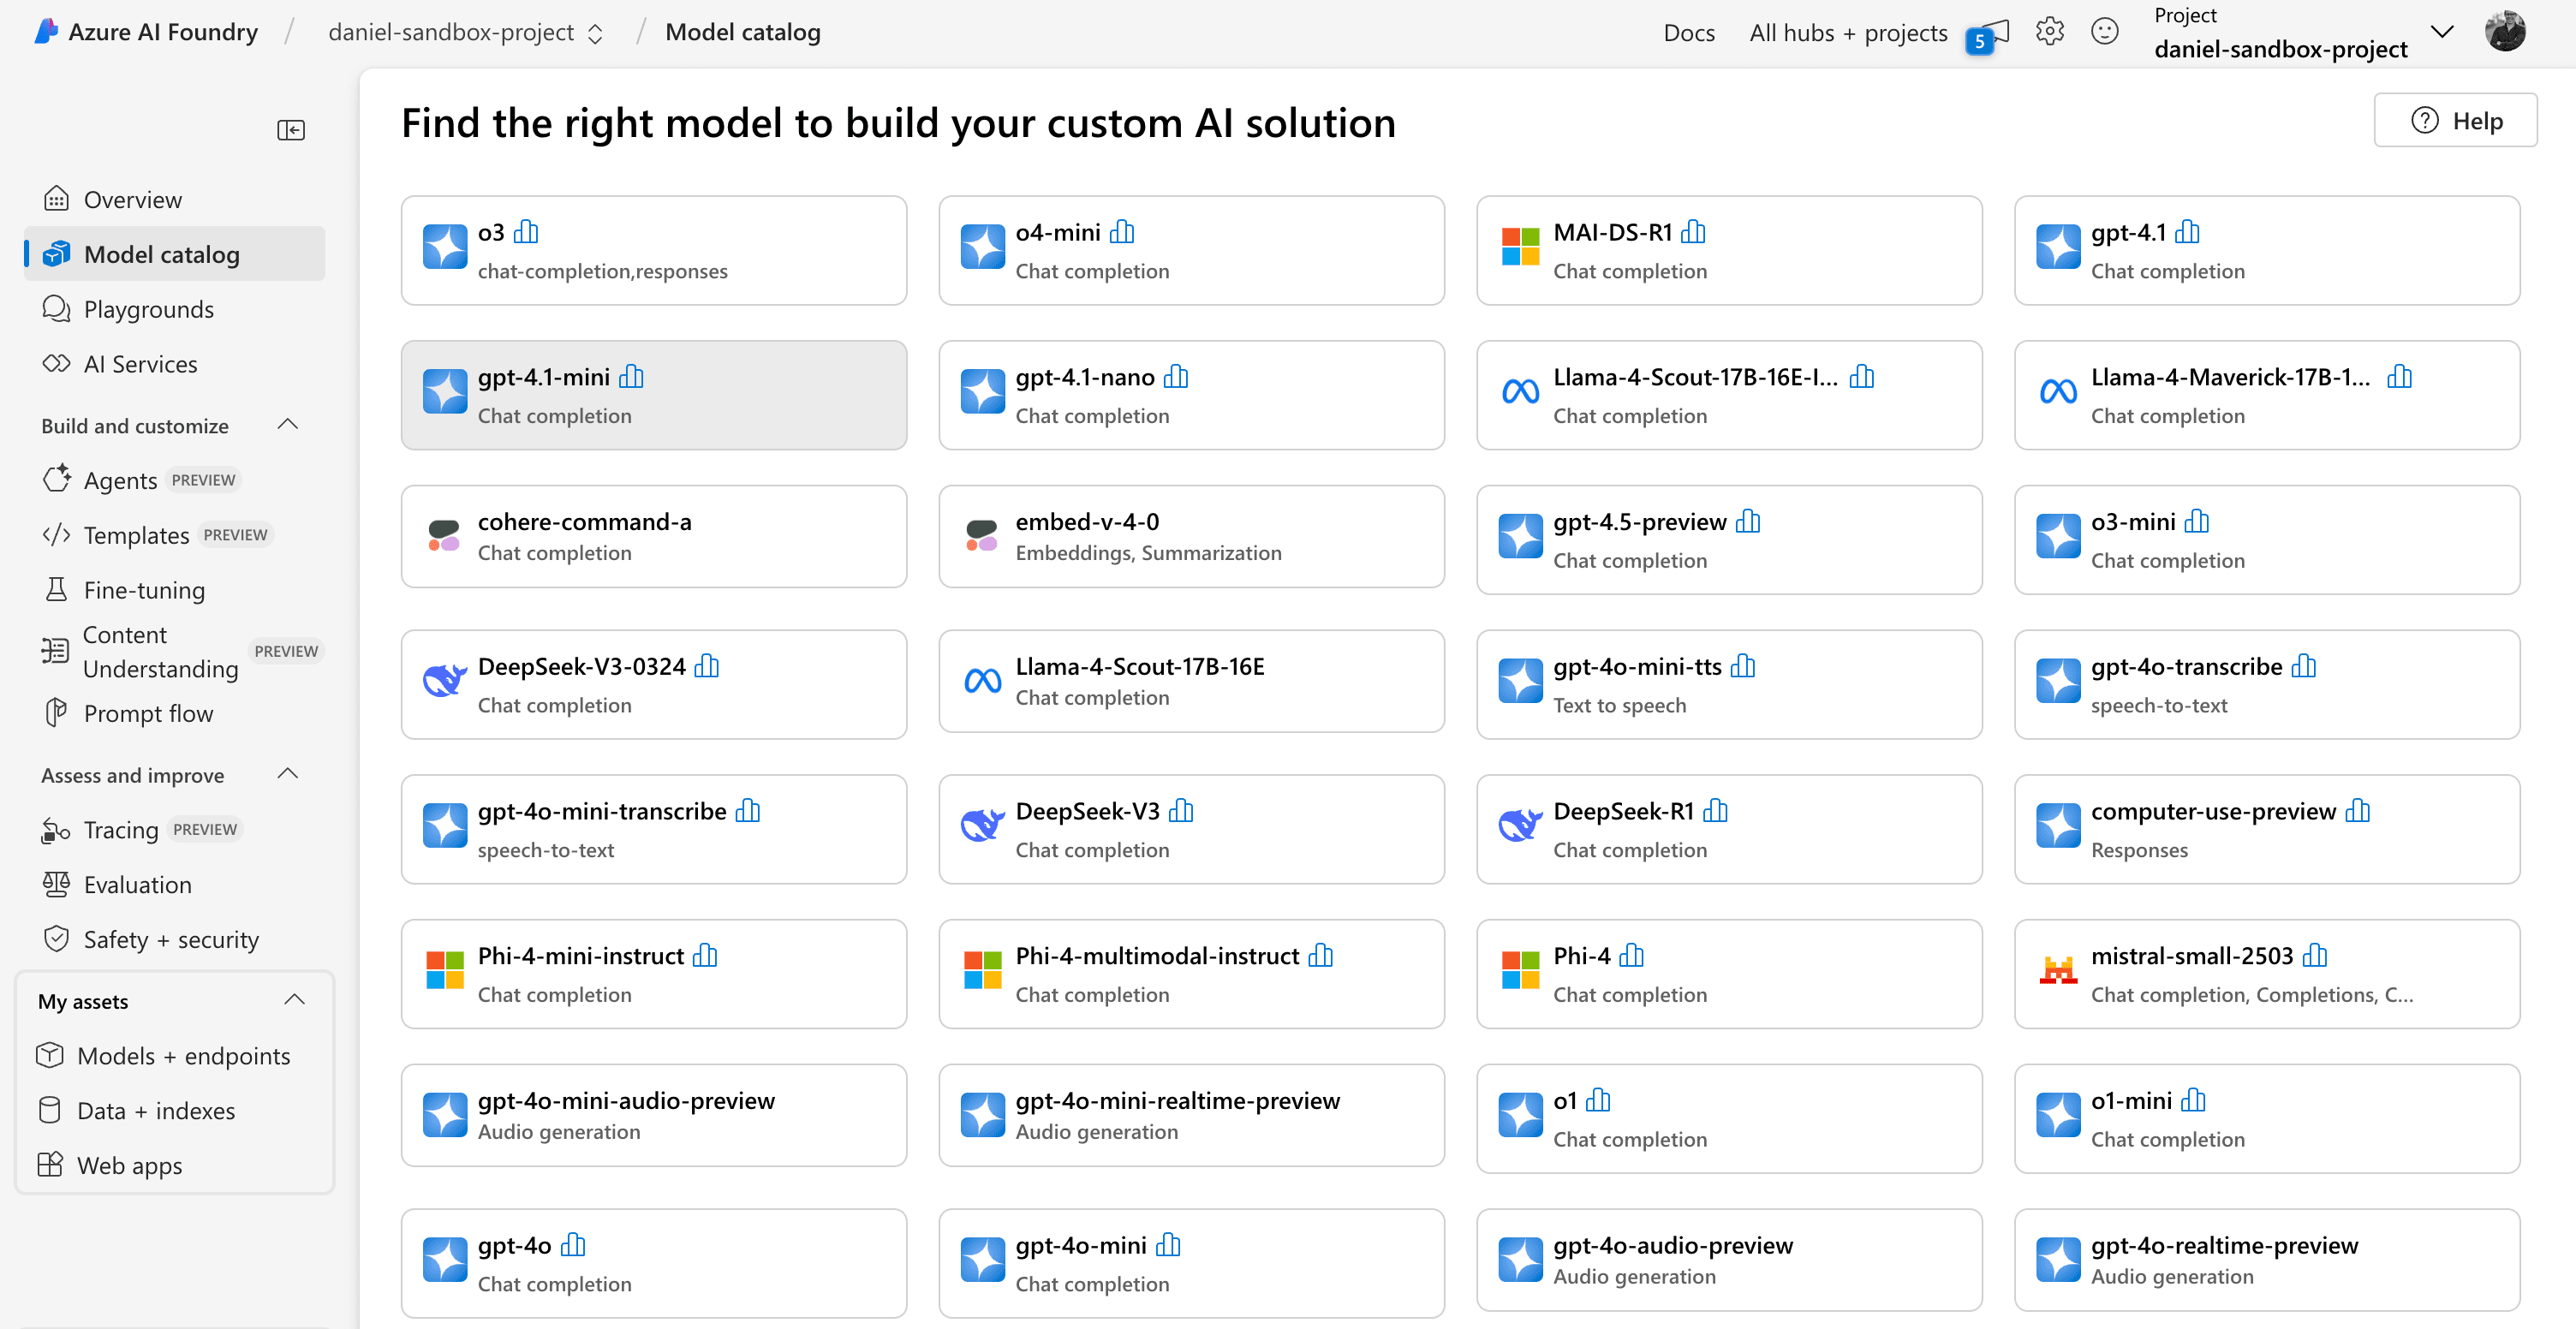2576x1329 pixels.
Task: Open the gpt-4o model card
Action: (654, 1263)
